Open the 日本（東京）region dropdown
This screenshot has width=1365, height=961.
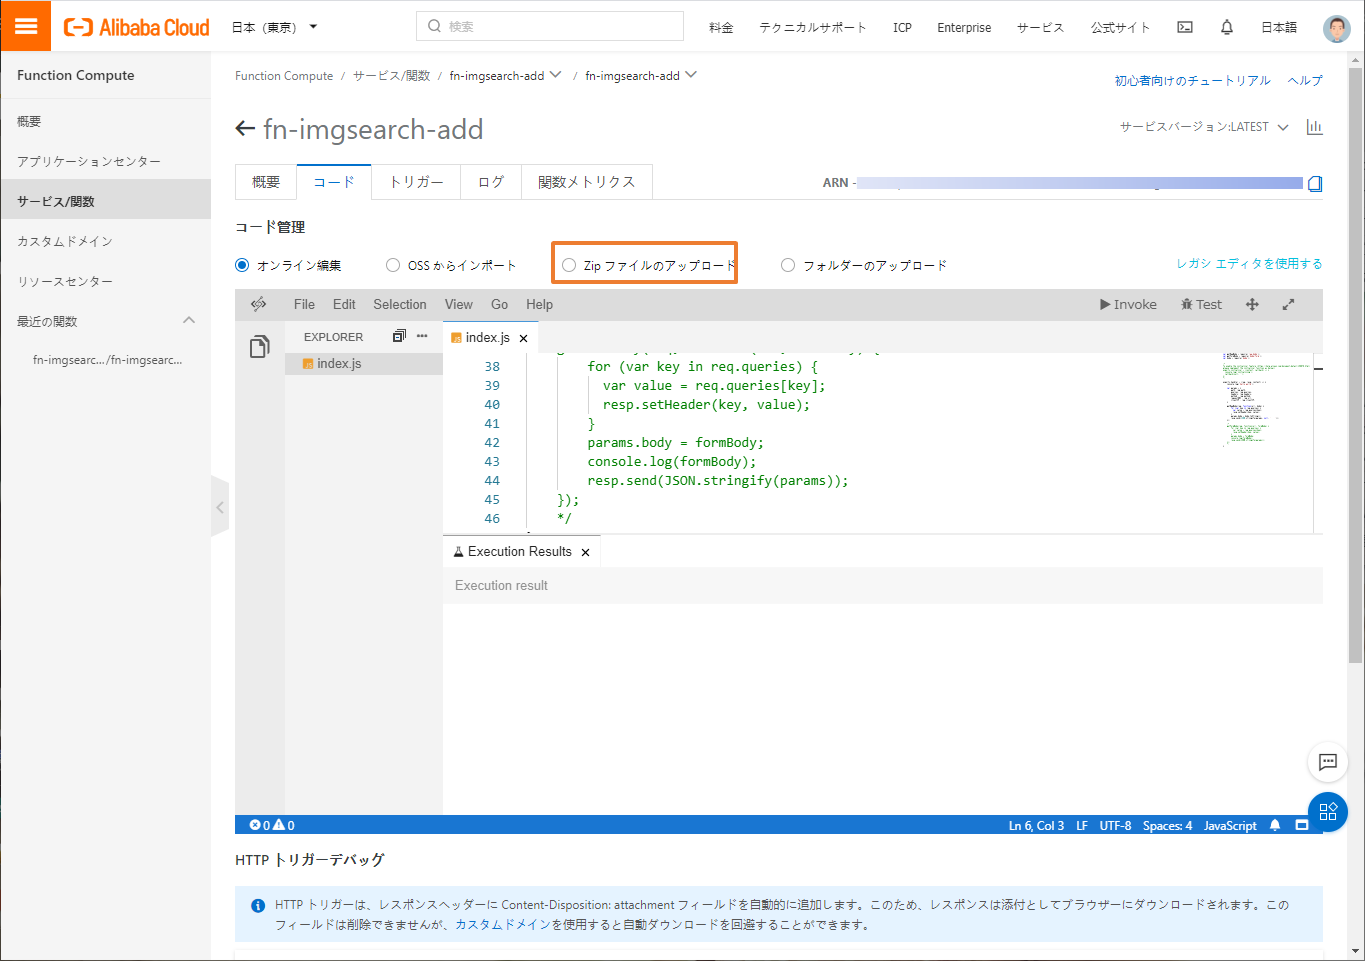pyautogui.click(x=274, y=27)
